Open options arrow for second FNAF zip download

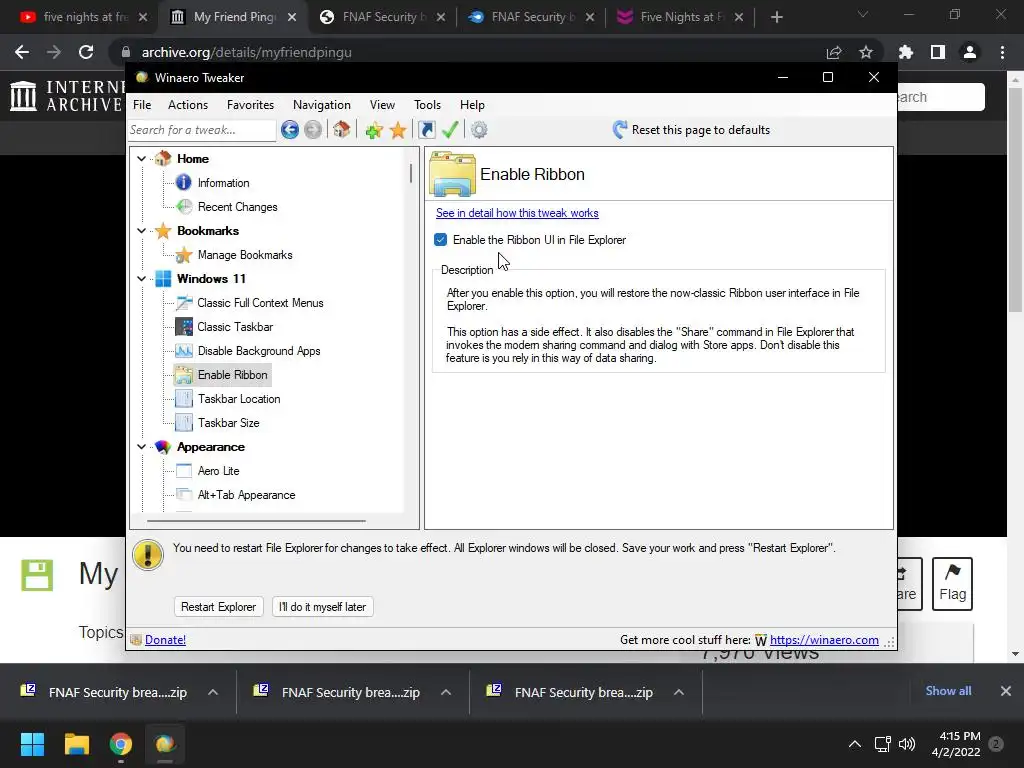(446, 692)
